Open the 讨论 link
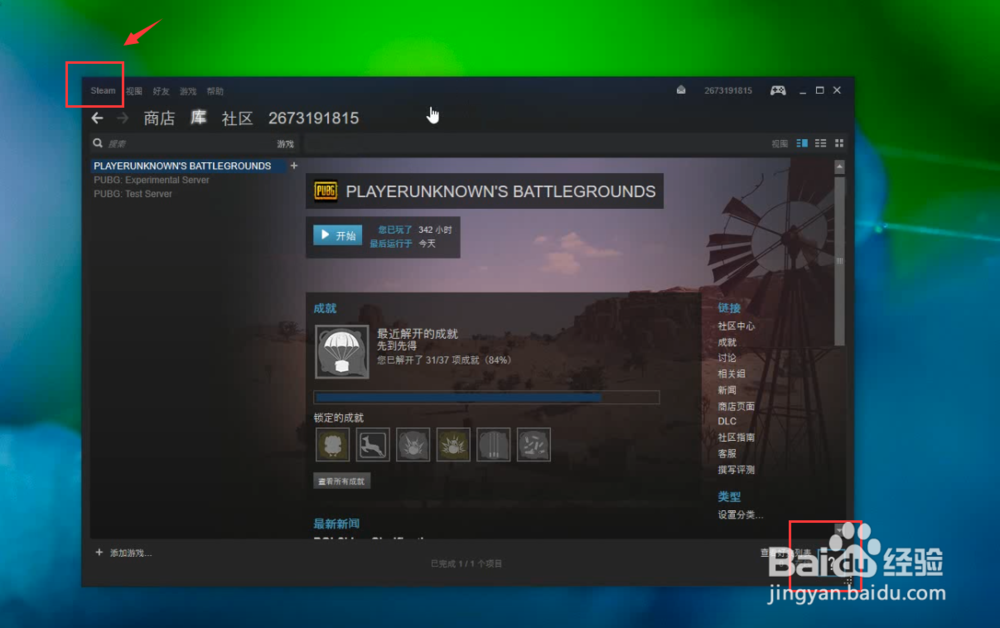This screenshot has width=1000, height=628. tap(727, 358)
